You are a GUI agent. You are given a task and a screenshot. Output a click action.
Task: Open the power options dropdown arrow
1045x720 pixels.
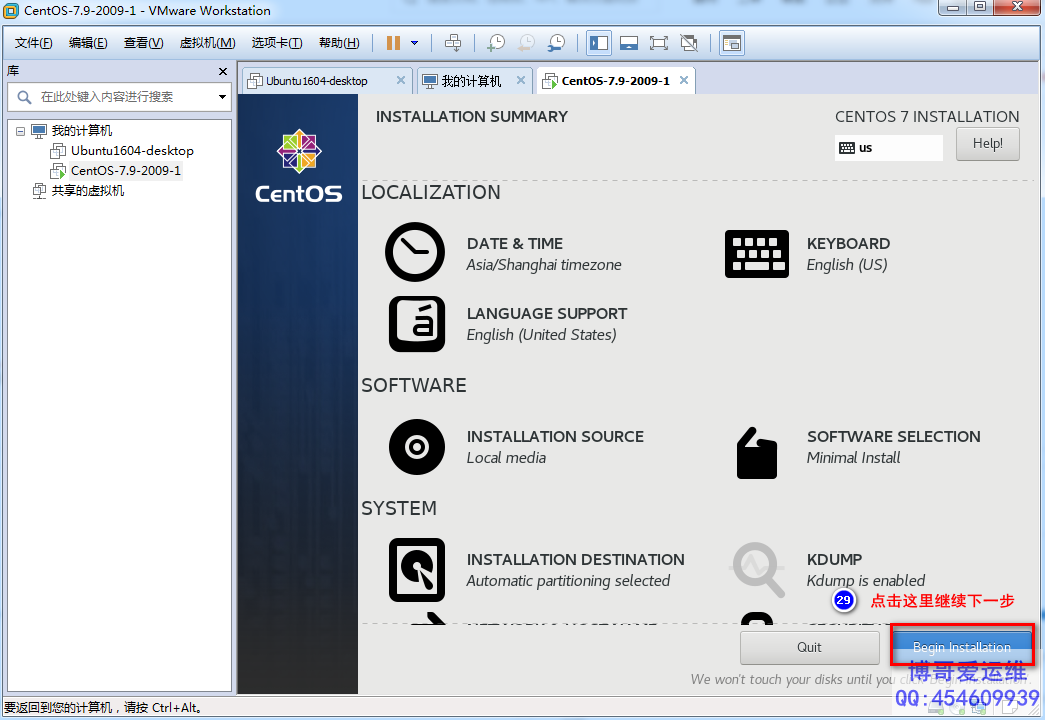click(415, 43)
